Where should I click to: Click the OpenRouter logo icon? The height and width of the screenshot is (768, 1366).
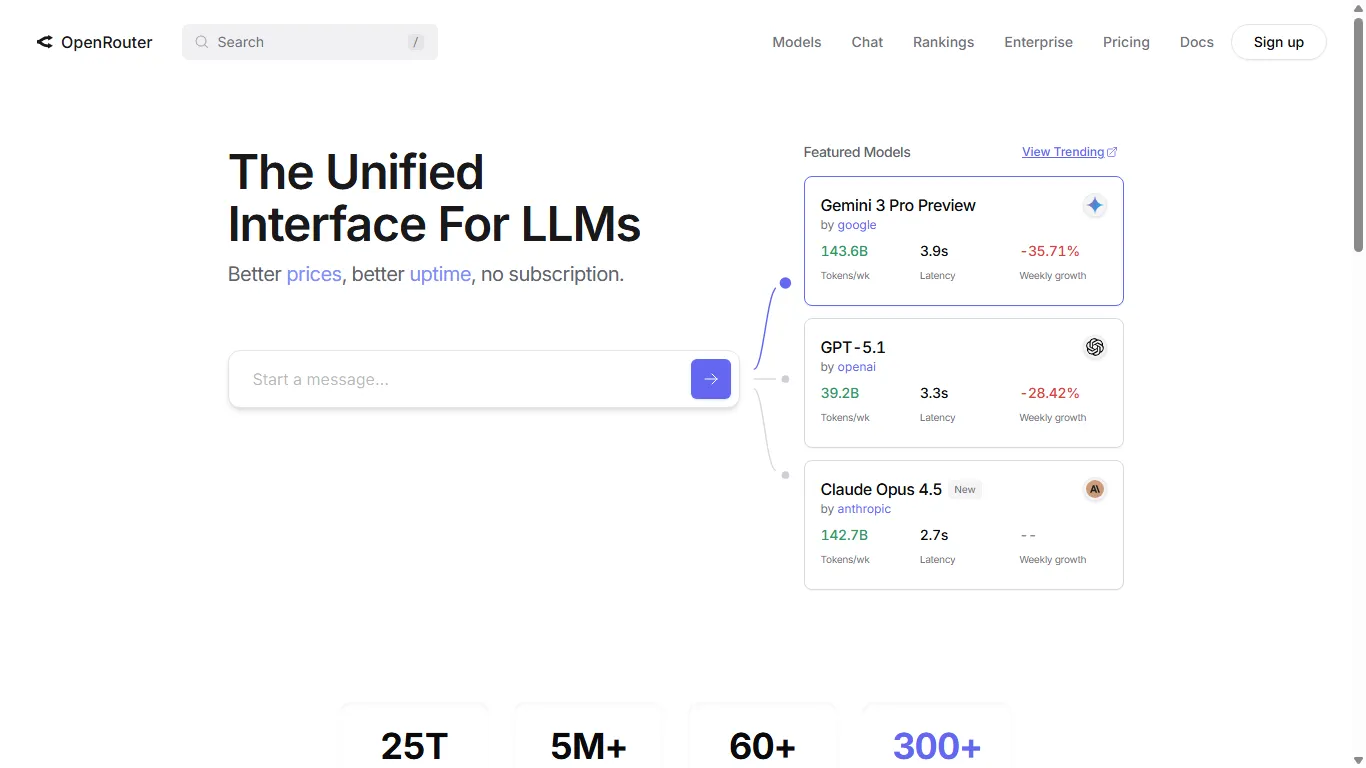coord(44,42)
